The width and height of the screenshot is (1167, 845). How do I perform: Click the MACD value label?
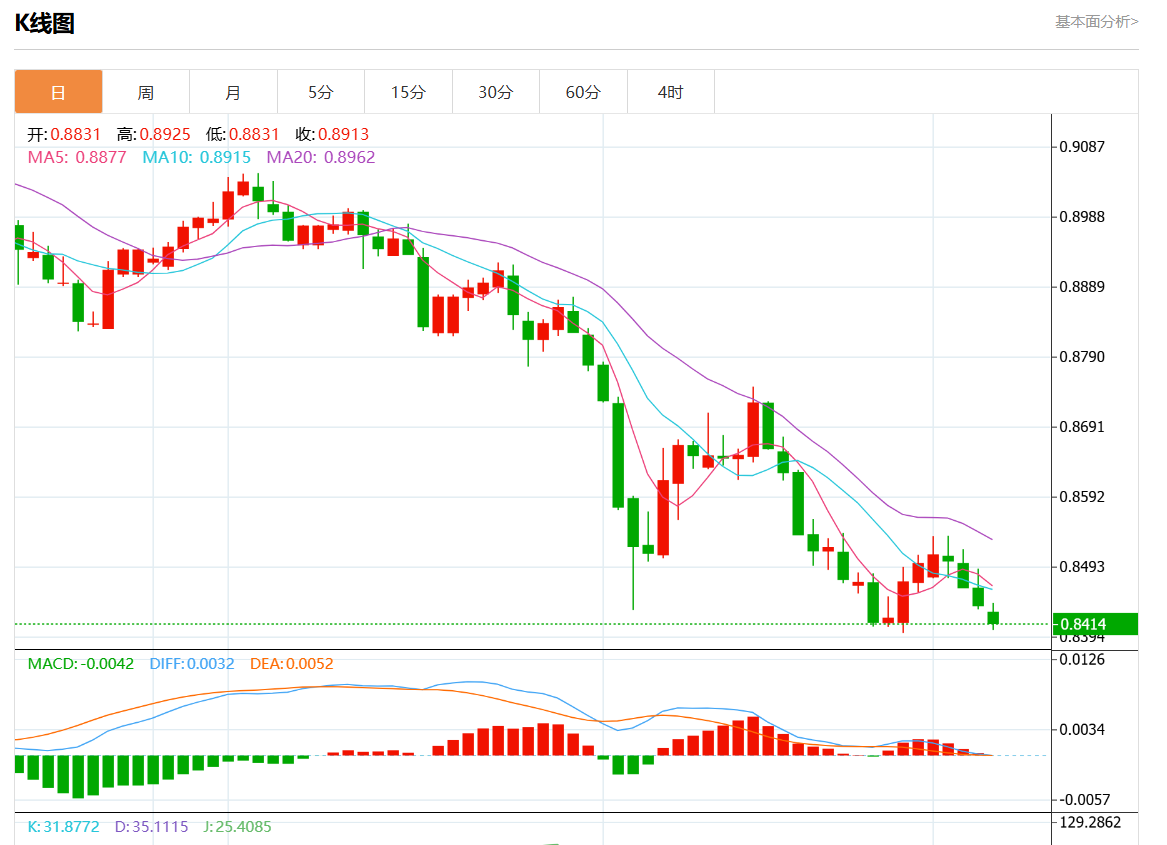pyautogui.click(x=81, y=664)
